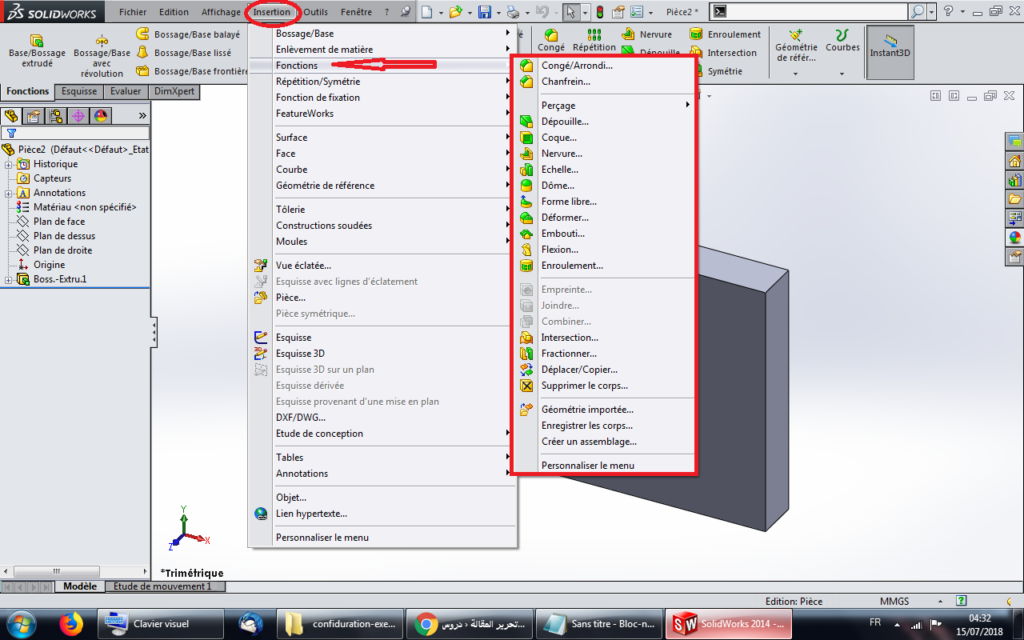Expand the Historique tree node
This screenshot has height=640, width=1024.
[9, 164]
